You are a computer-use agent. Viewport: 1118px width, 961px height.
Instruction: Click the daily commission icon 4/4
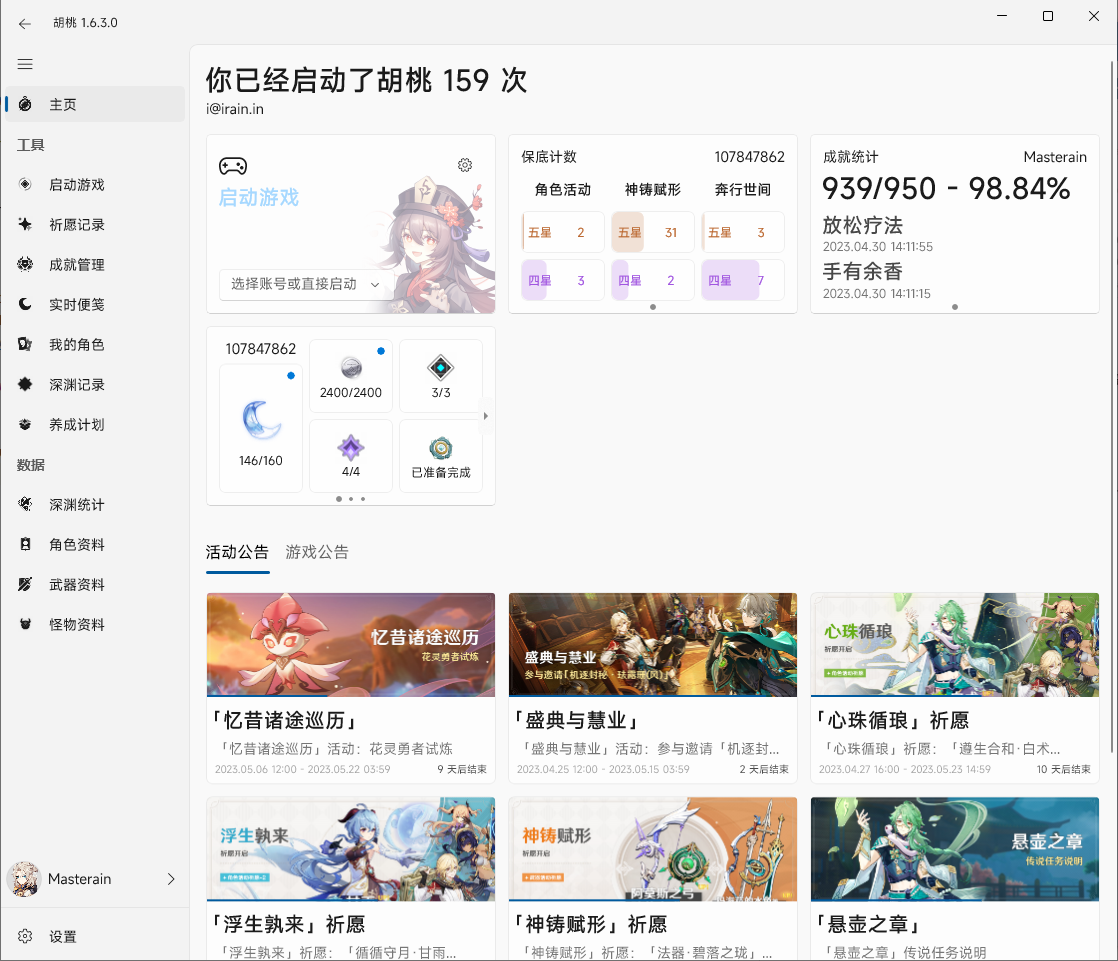pyautogui.click(x=351, y=448)
